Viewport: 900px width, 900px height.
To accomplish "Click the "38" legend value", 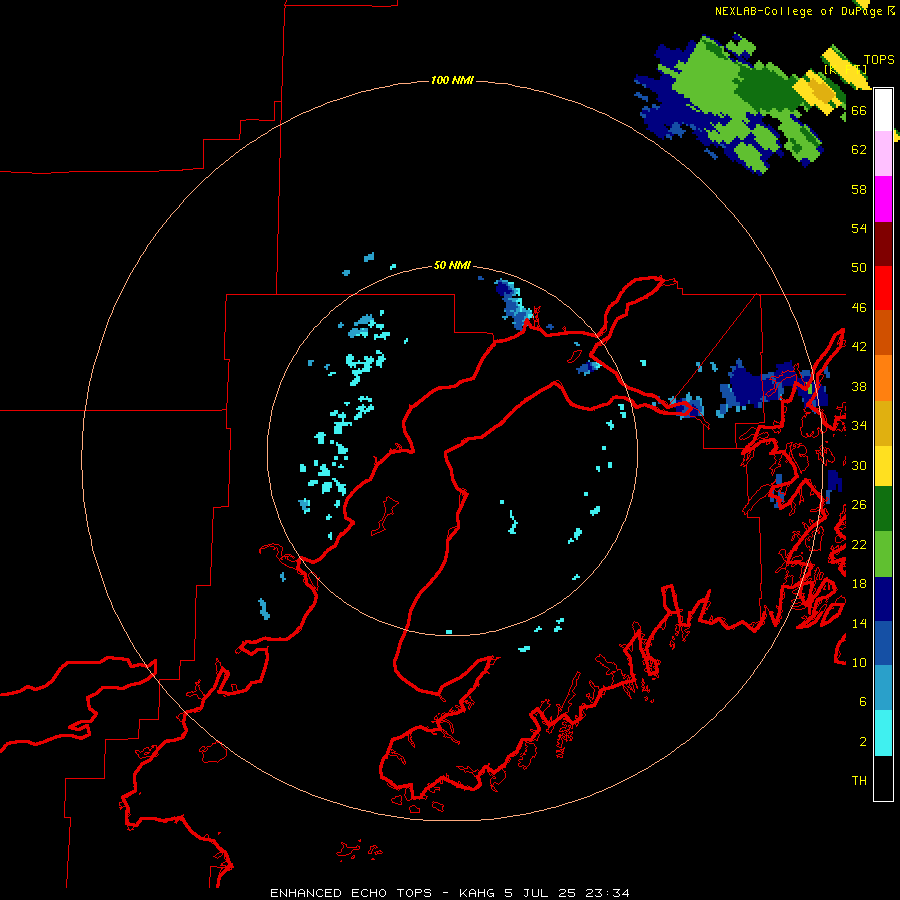I will pyautogui.click(x=859, y=386).
